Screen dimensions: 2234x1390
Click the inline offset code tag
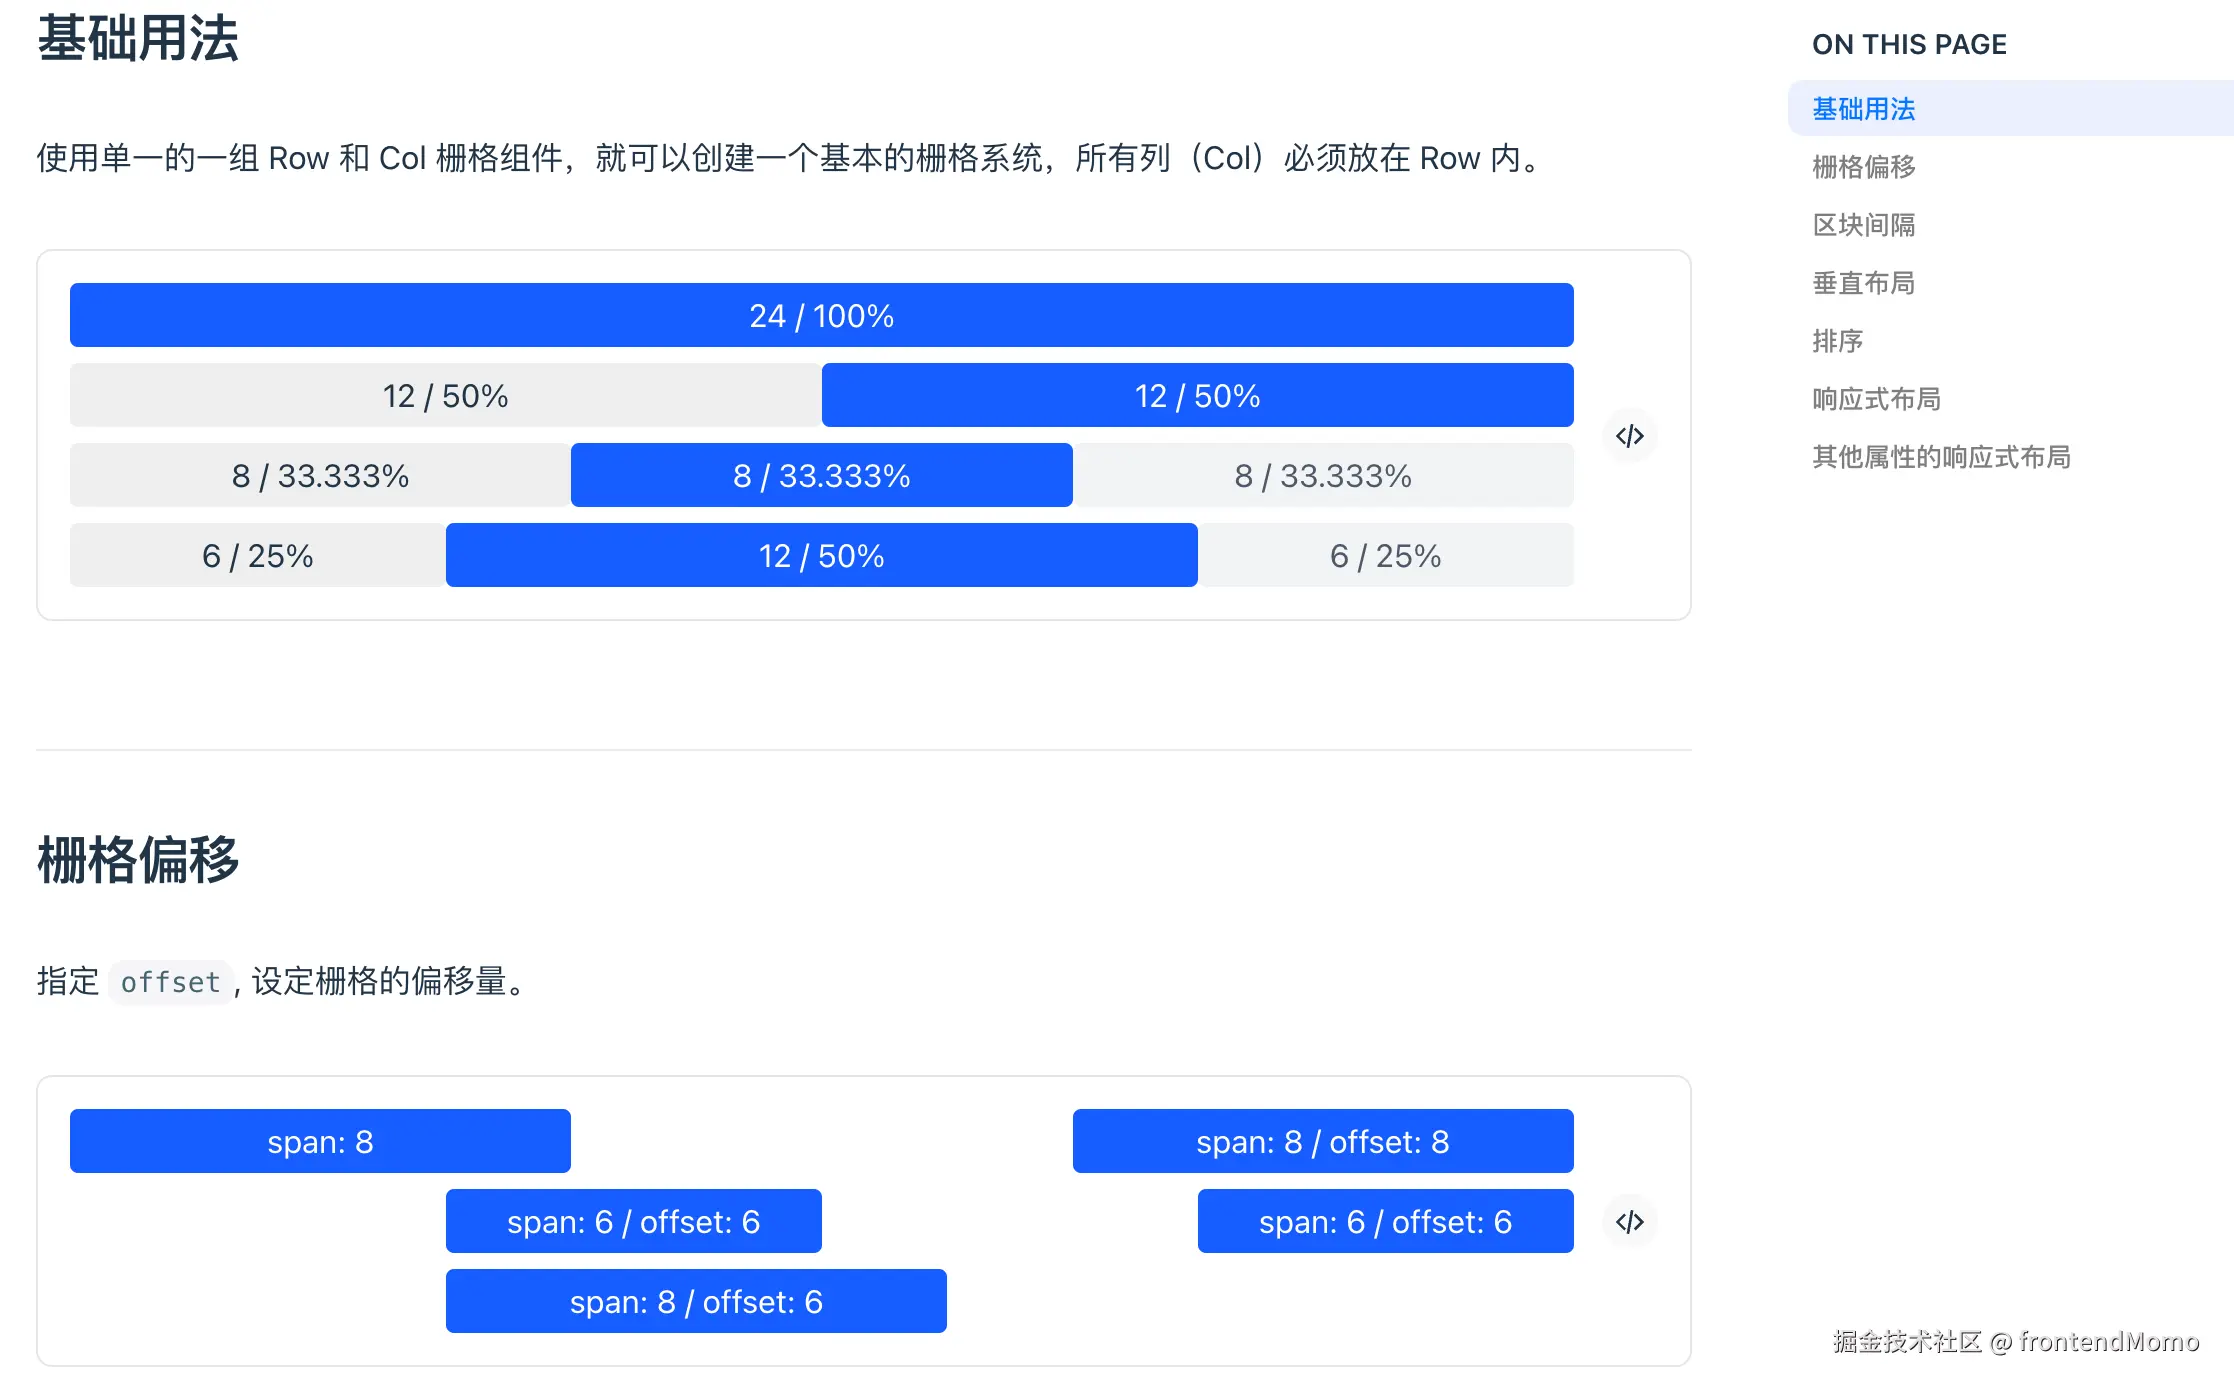tap(170, 982)
